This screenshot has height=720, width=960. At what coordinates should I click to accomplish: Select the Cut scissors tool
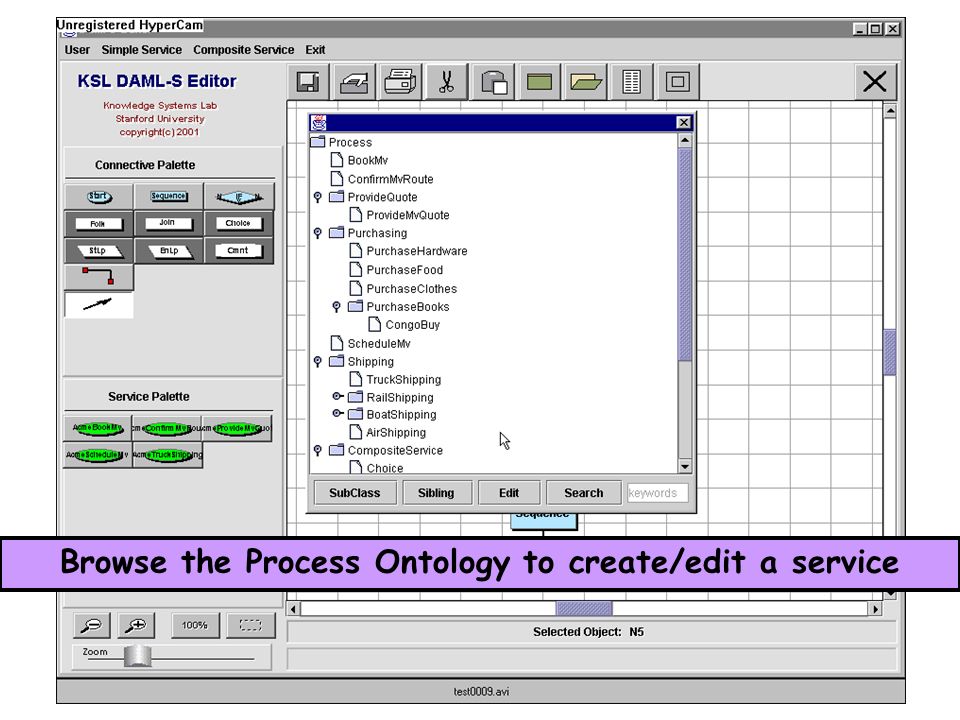coord(446,81)
